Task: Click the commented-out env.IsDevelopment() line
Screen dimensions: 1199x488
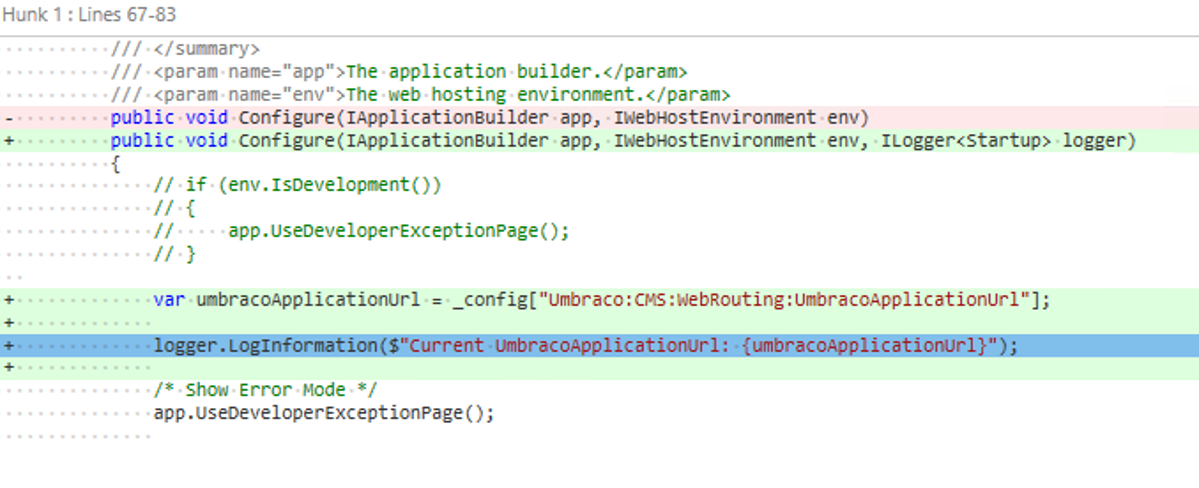Action: (x=297, y=185)
